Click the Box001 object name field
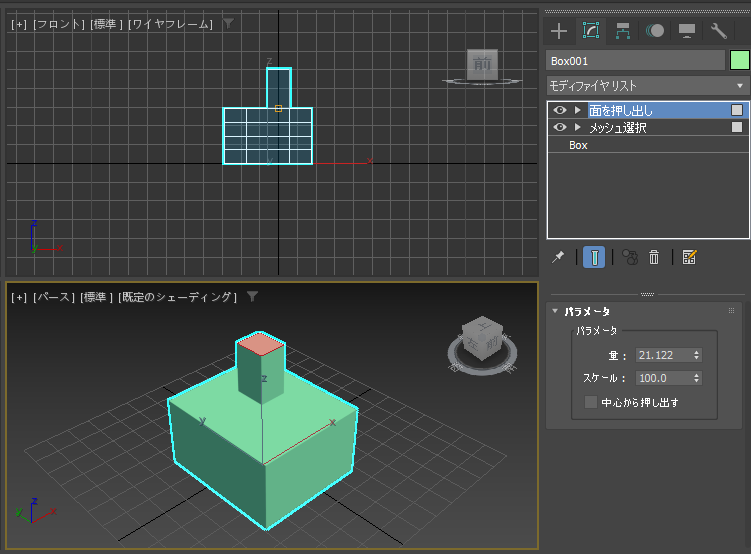Image resolution: width=751 pixels, height=554 pixels. click(635, 61)
